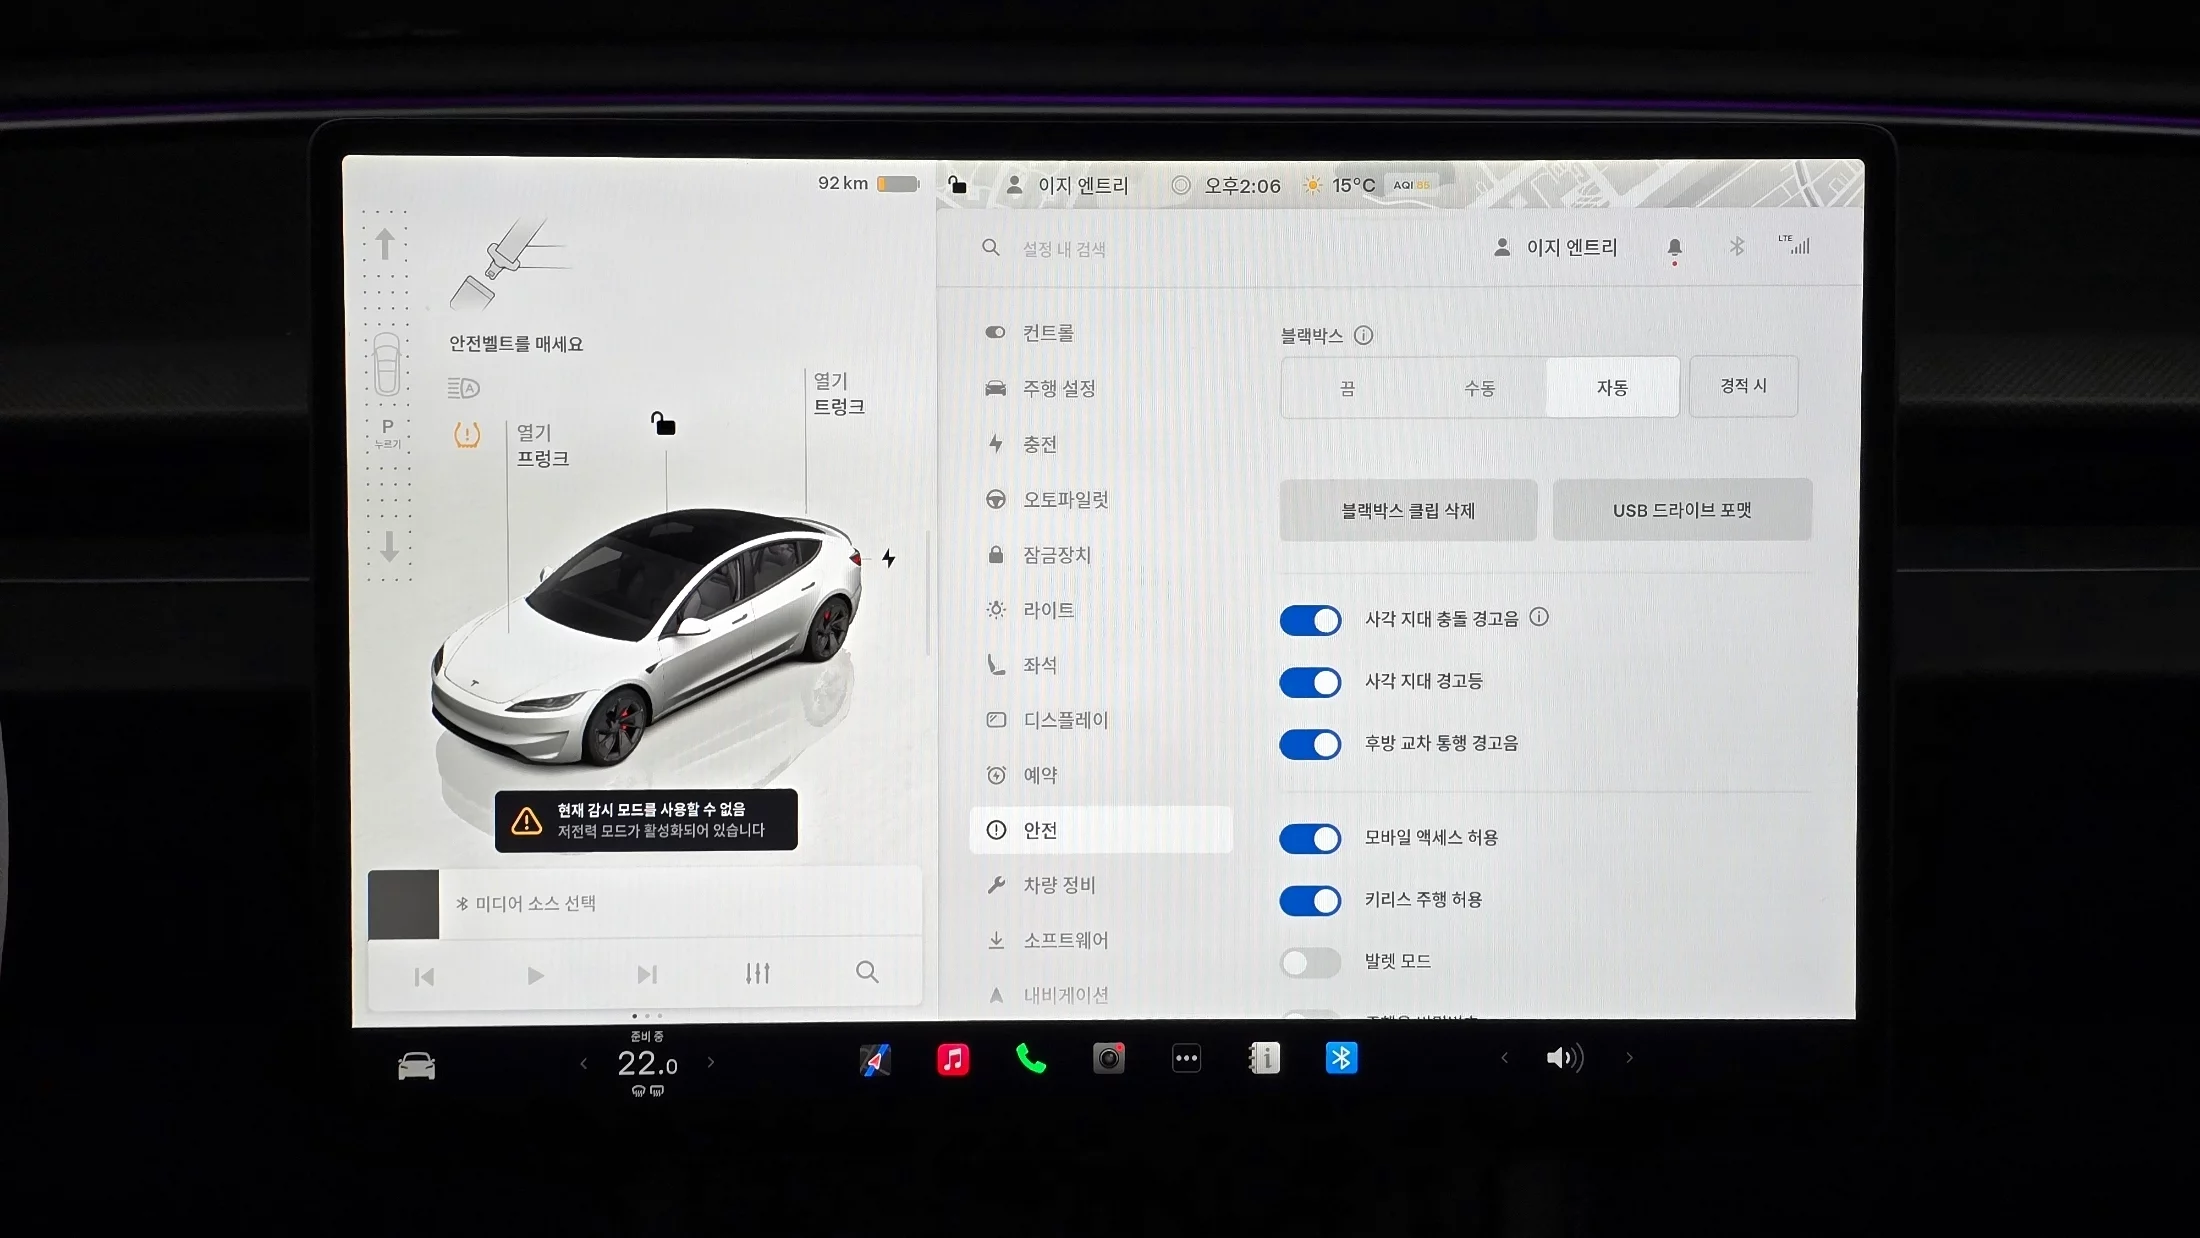2200x1238 pixels.
Task: Click the notification bell icon
Action: coord(1674,248)
